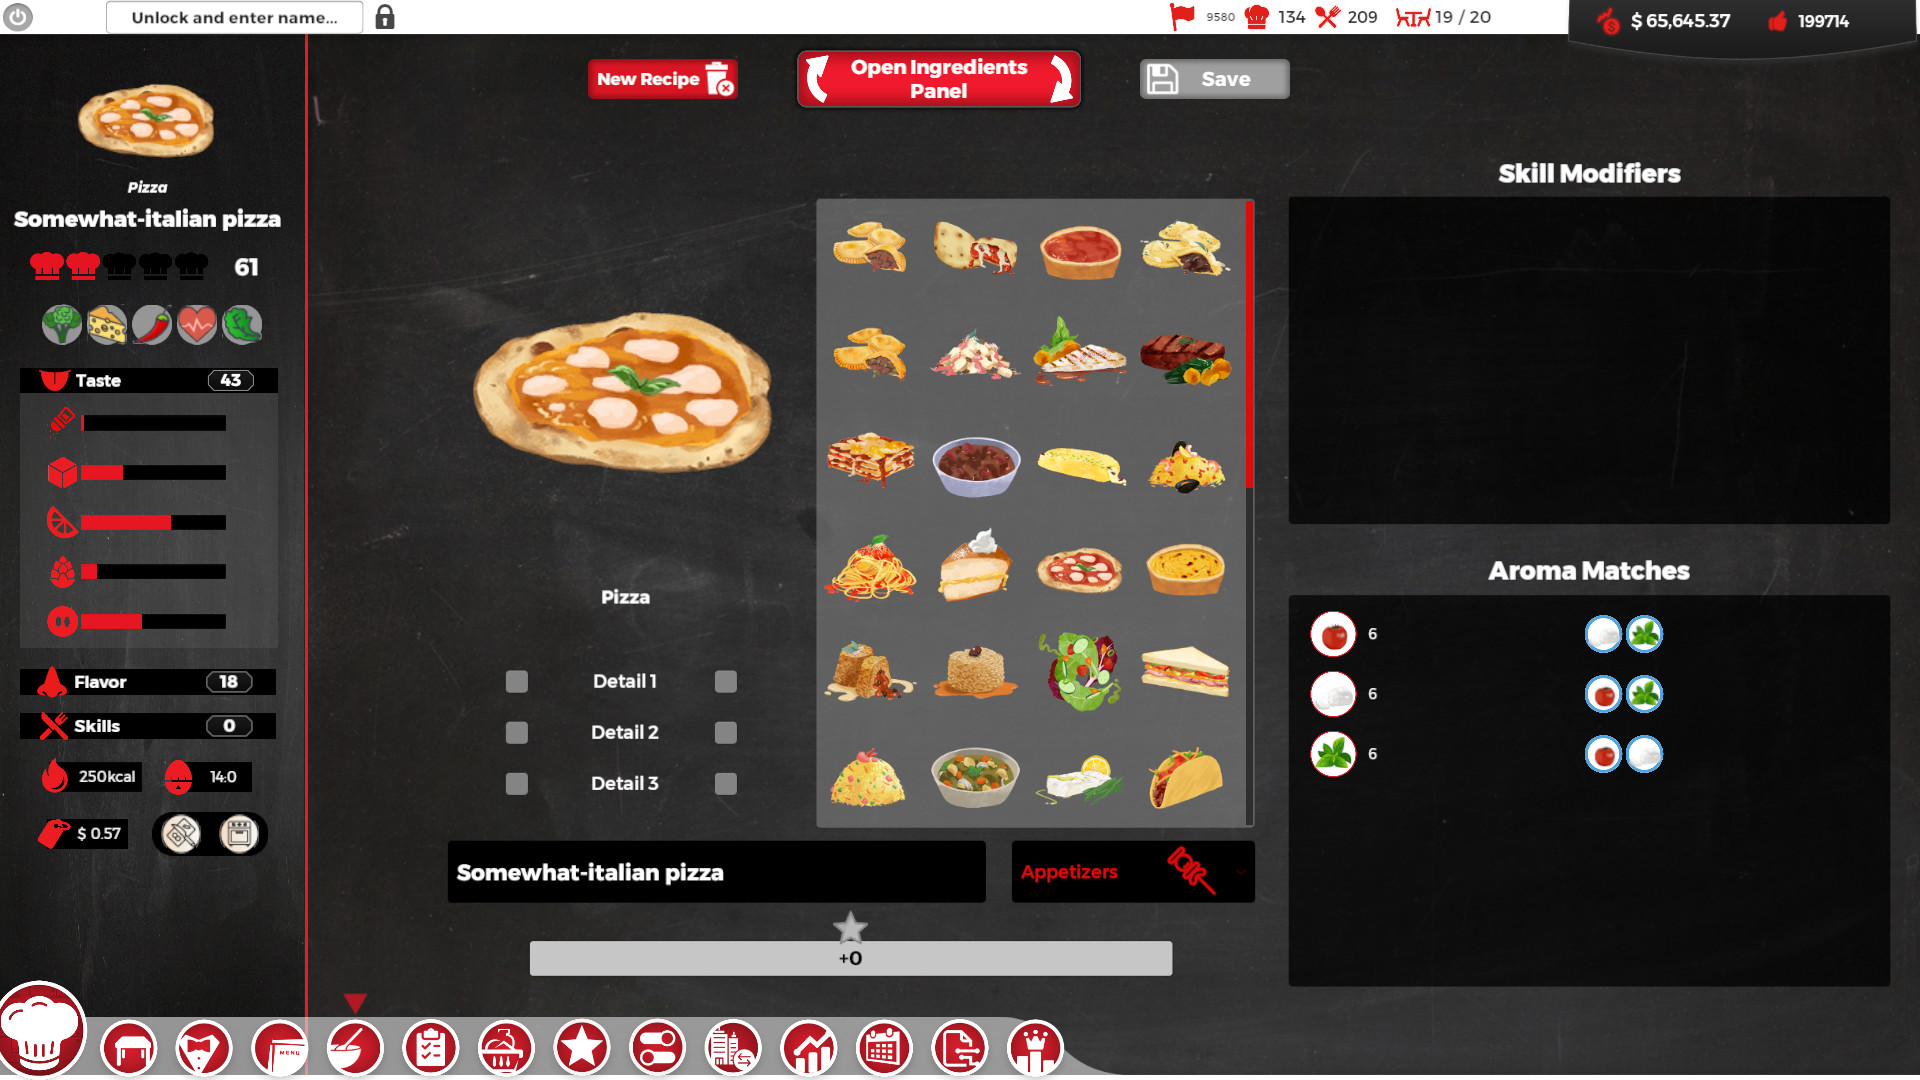This screenshot has height=1080, width=1920.
Task: Click the New Recipe button
Action: click(661, 79)
